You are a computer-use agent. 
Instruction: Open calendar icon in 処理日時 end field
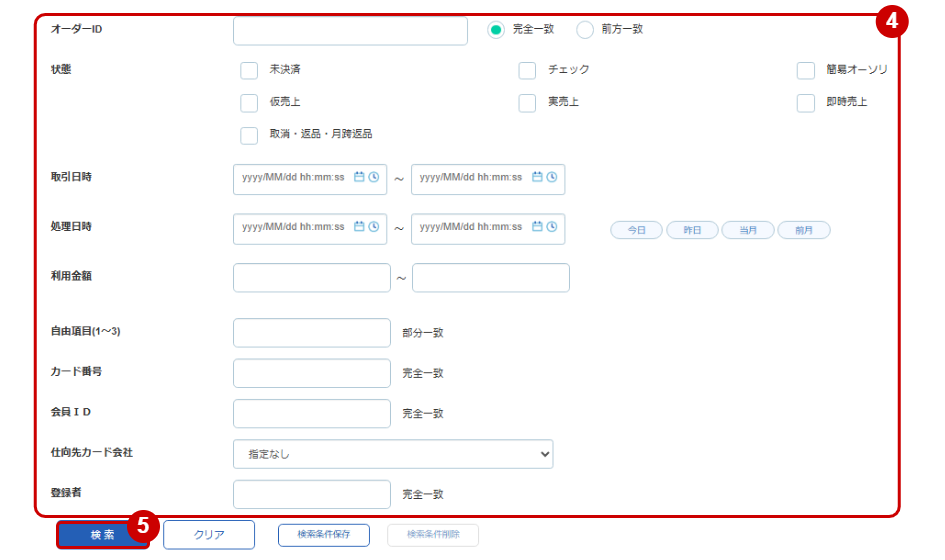coord(537,227)
